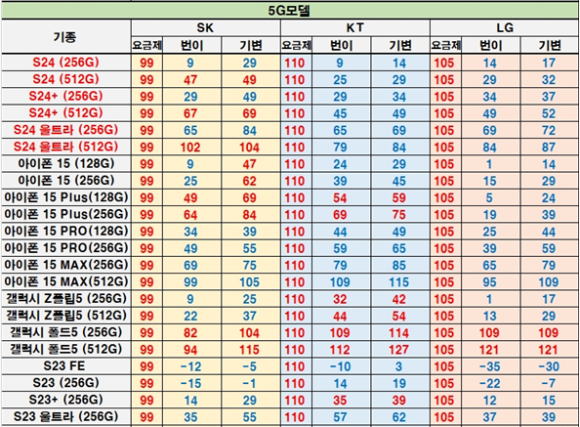
Task: Click the S23 FE model cell
Action: 66,366
